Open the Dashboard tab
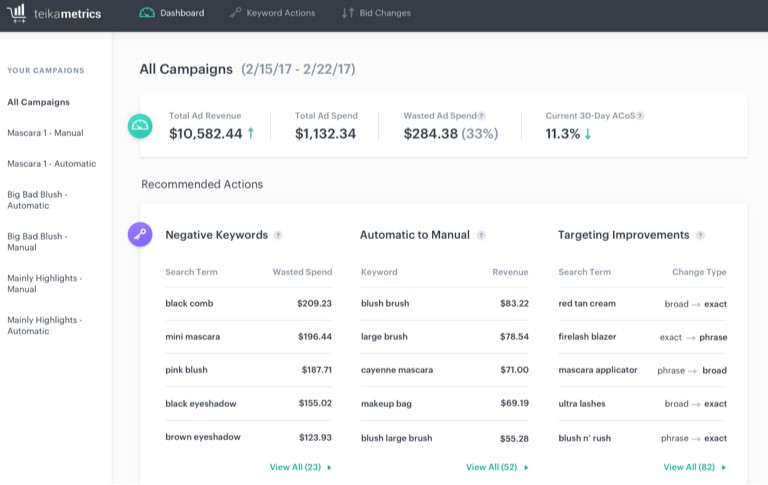 172,13
